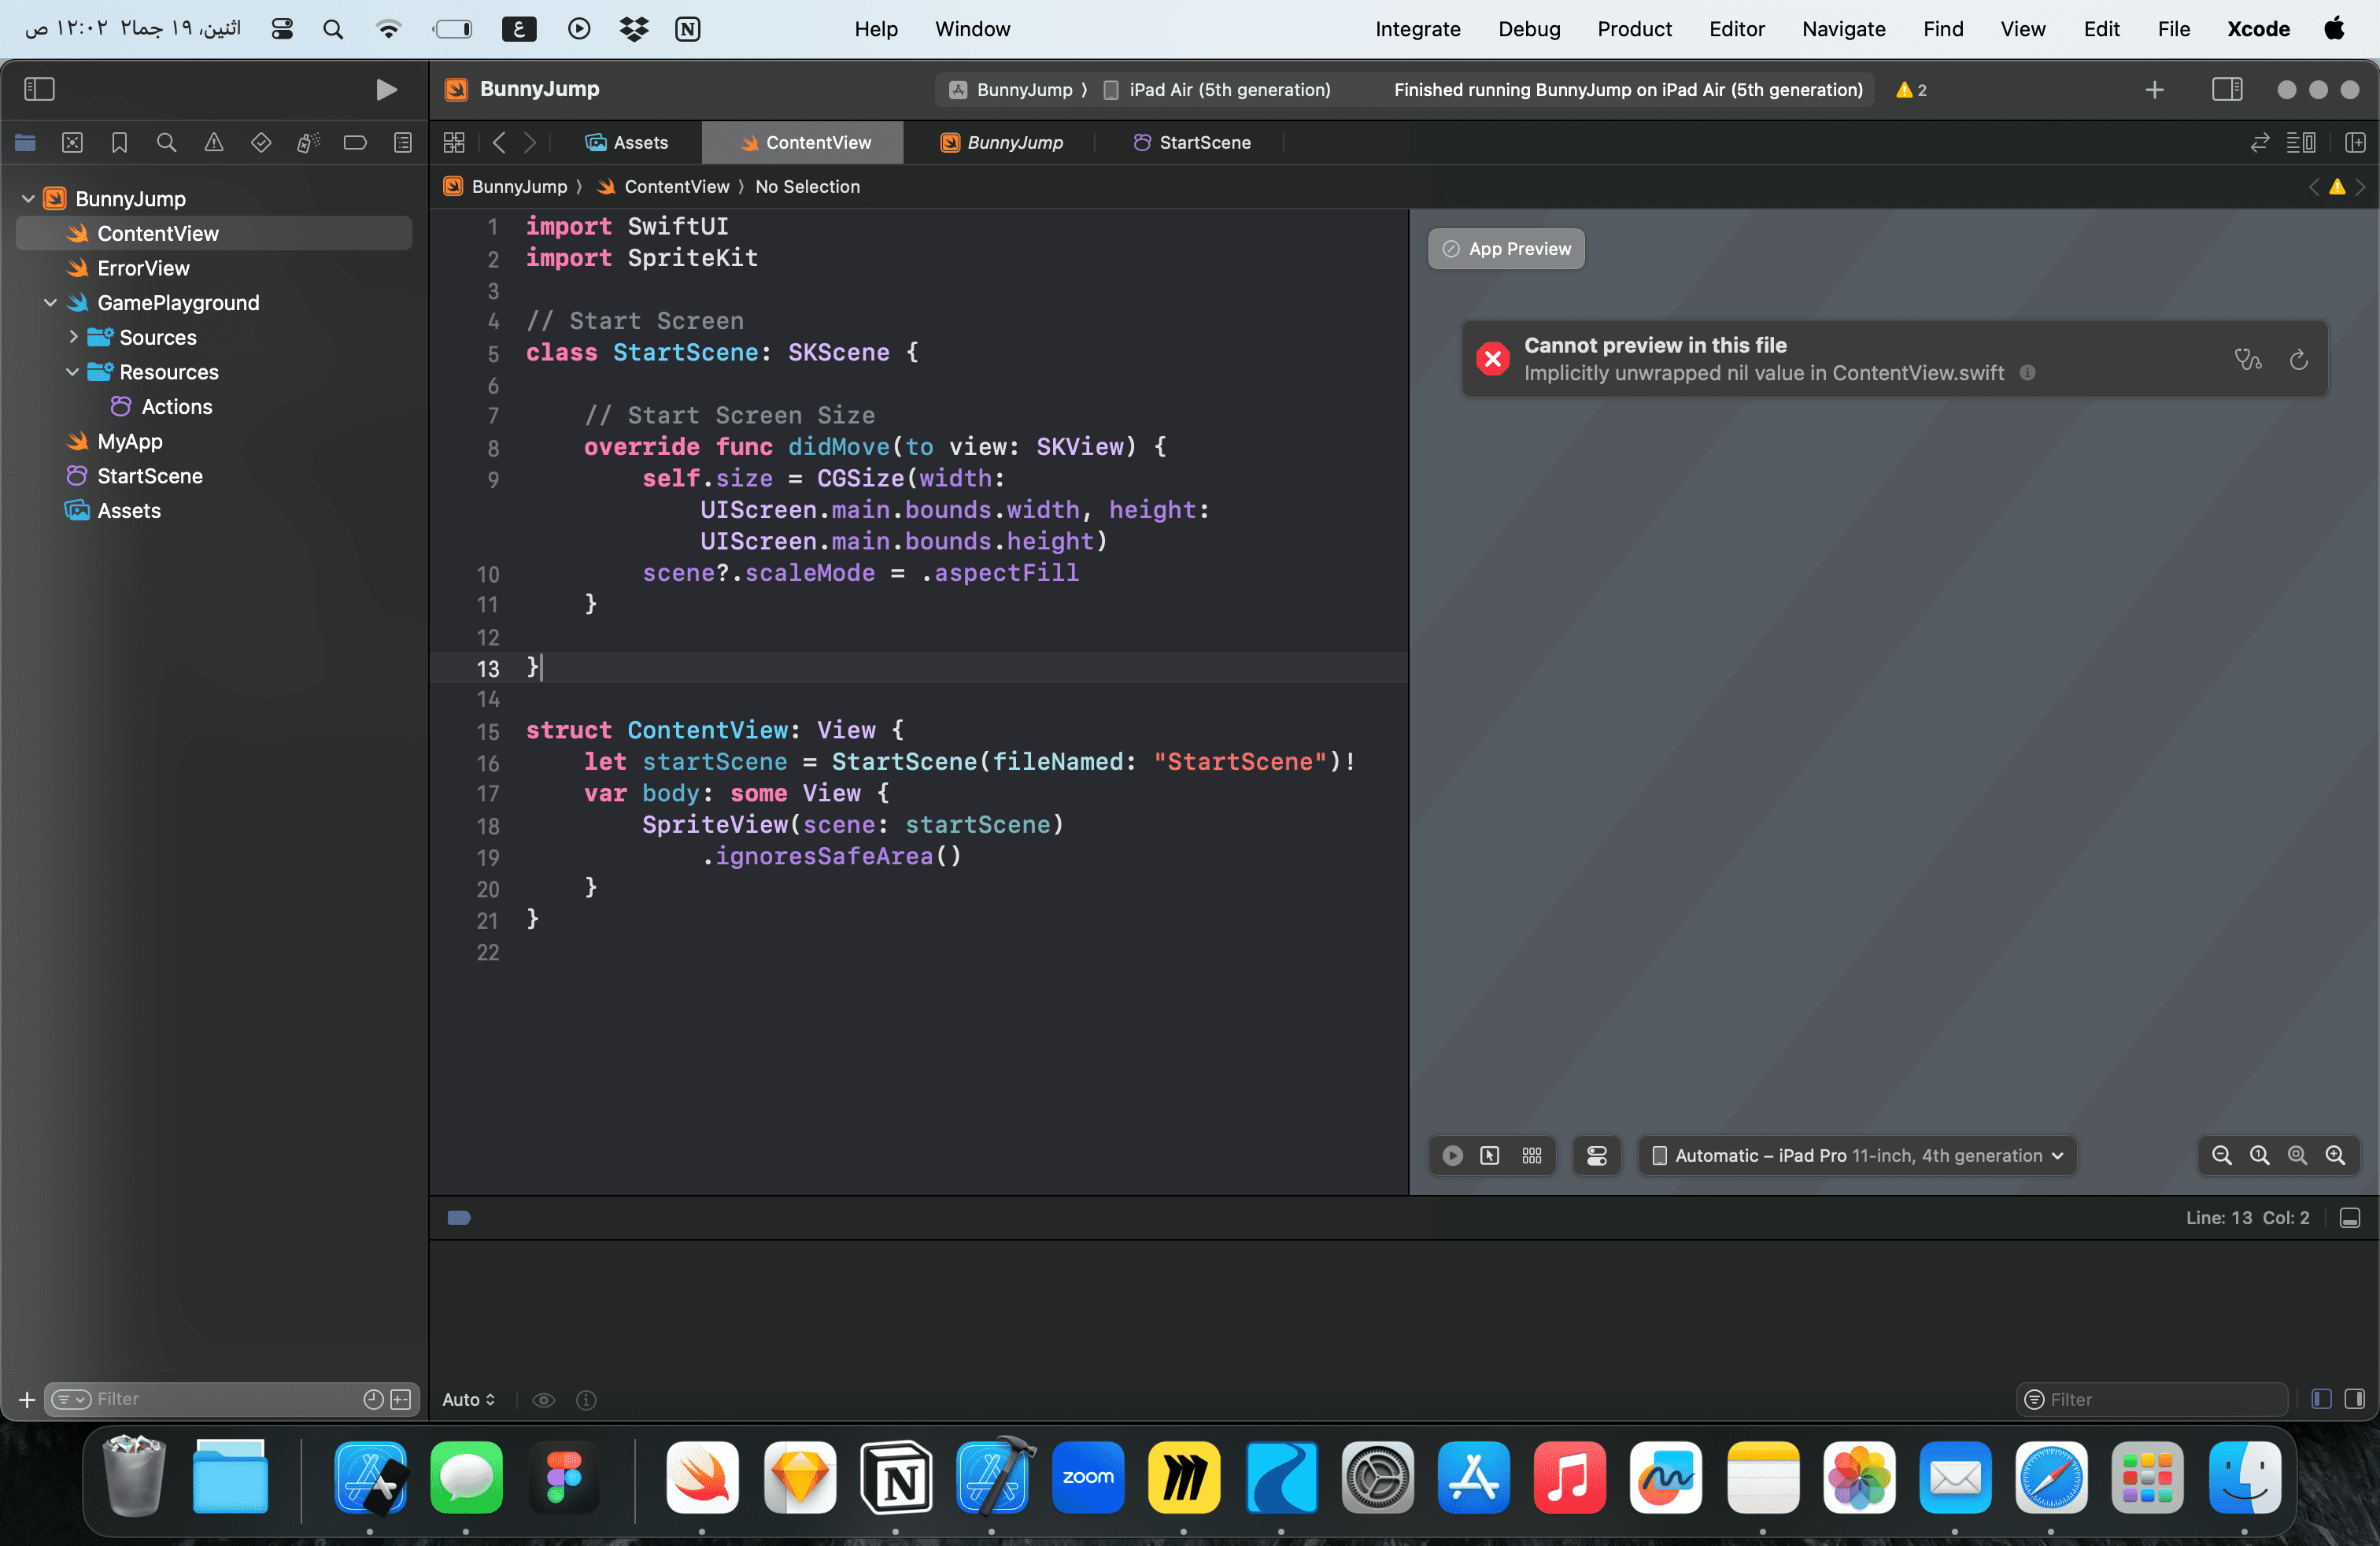Select Actions file in Resources
The width and height of the screenshot is (2380, 1546).
[176, 407]
